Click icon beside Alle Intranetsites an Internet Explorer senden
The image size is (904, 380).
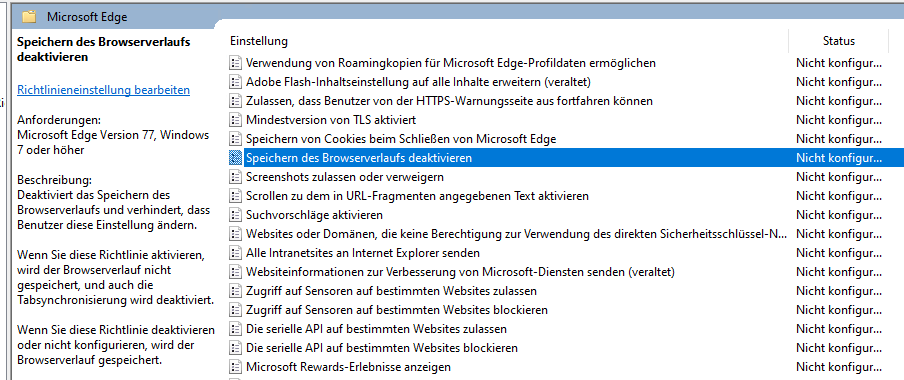(235, 253)
